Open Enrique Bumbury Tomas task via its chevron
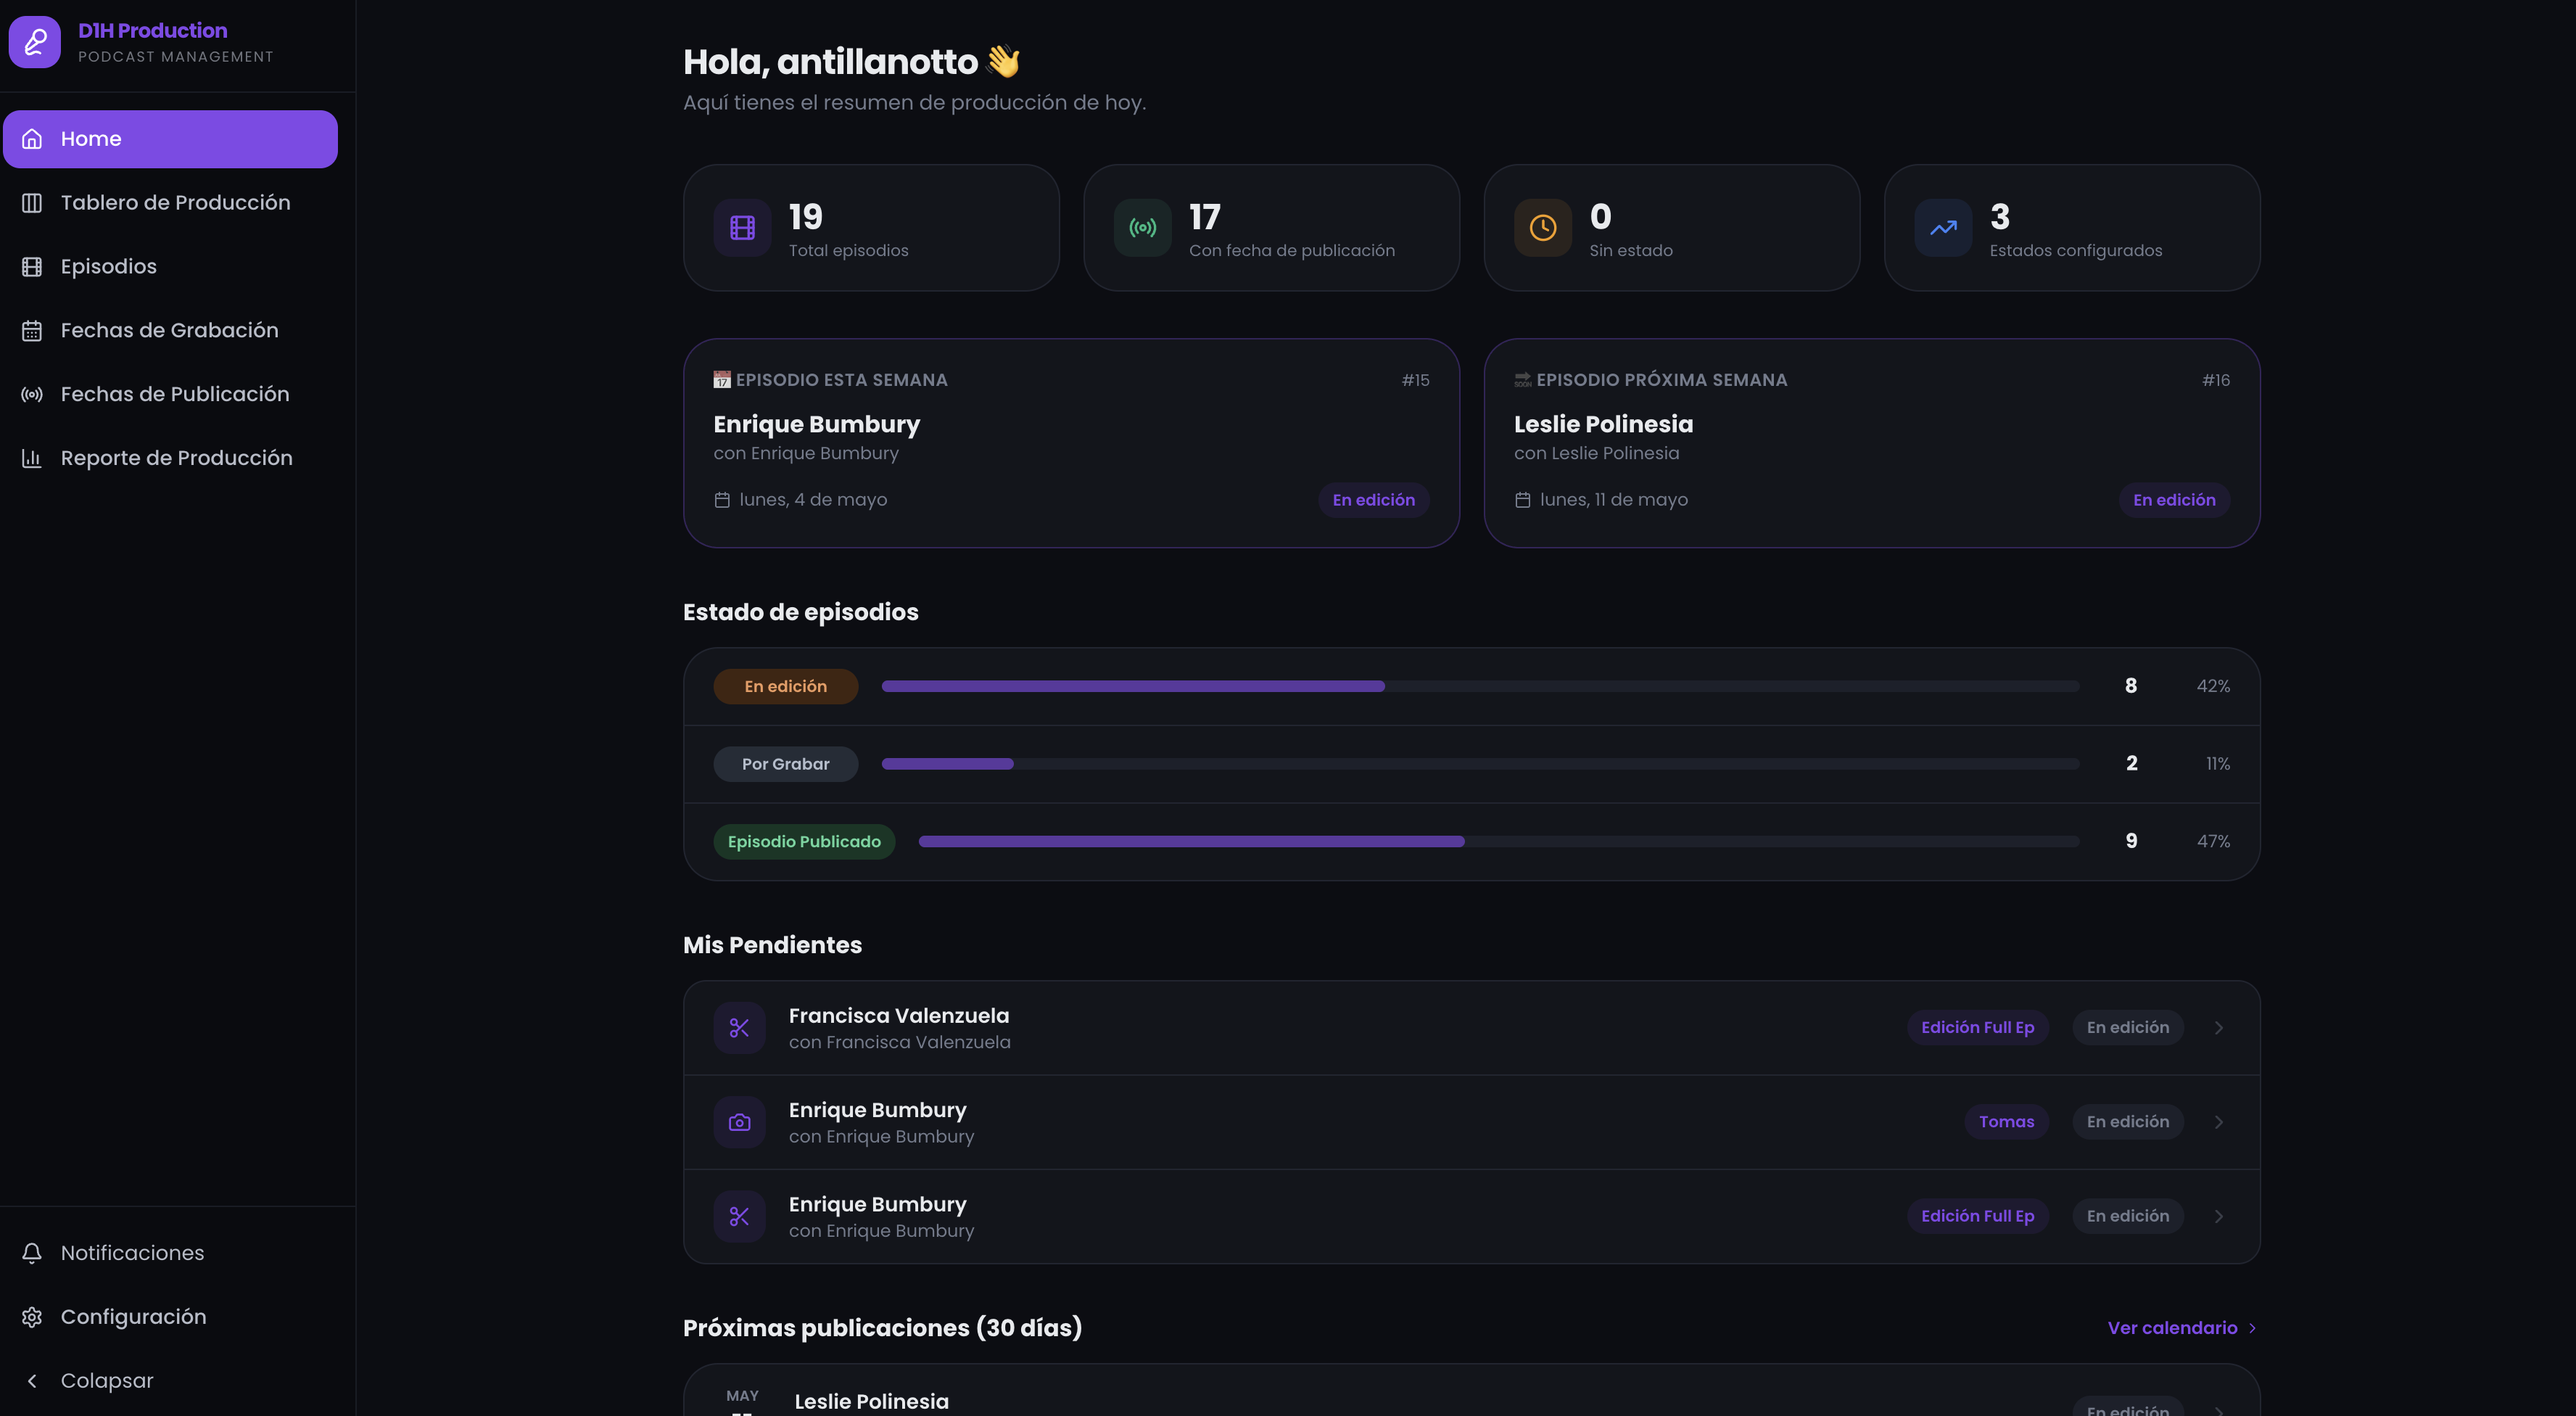 click(x=2219, y=1123)
